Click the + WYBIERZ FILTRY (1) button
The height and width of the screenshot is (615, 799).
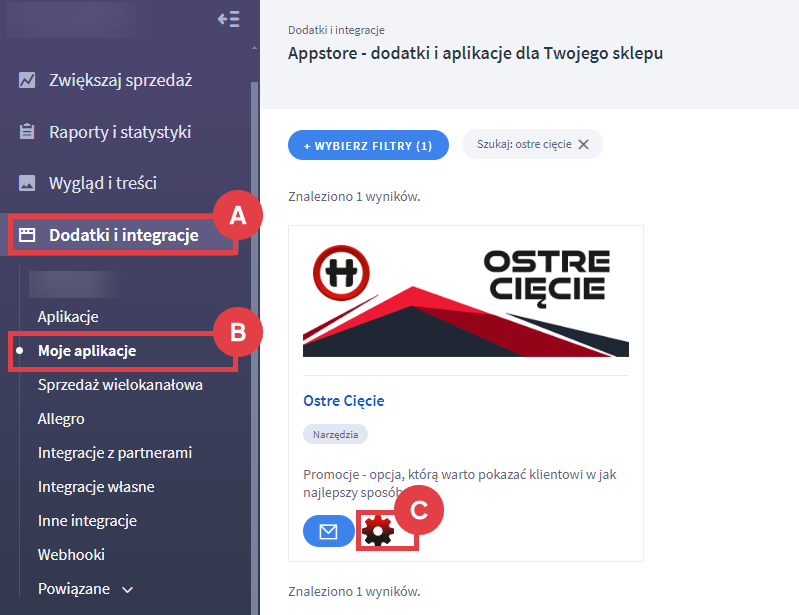point(368,145)
